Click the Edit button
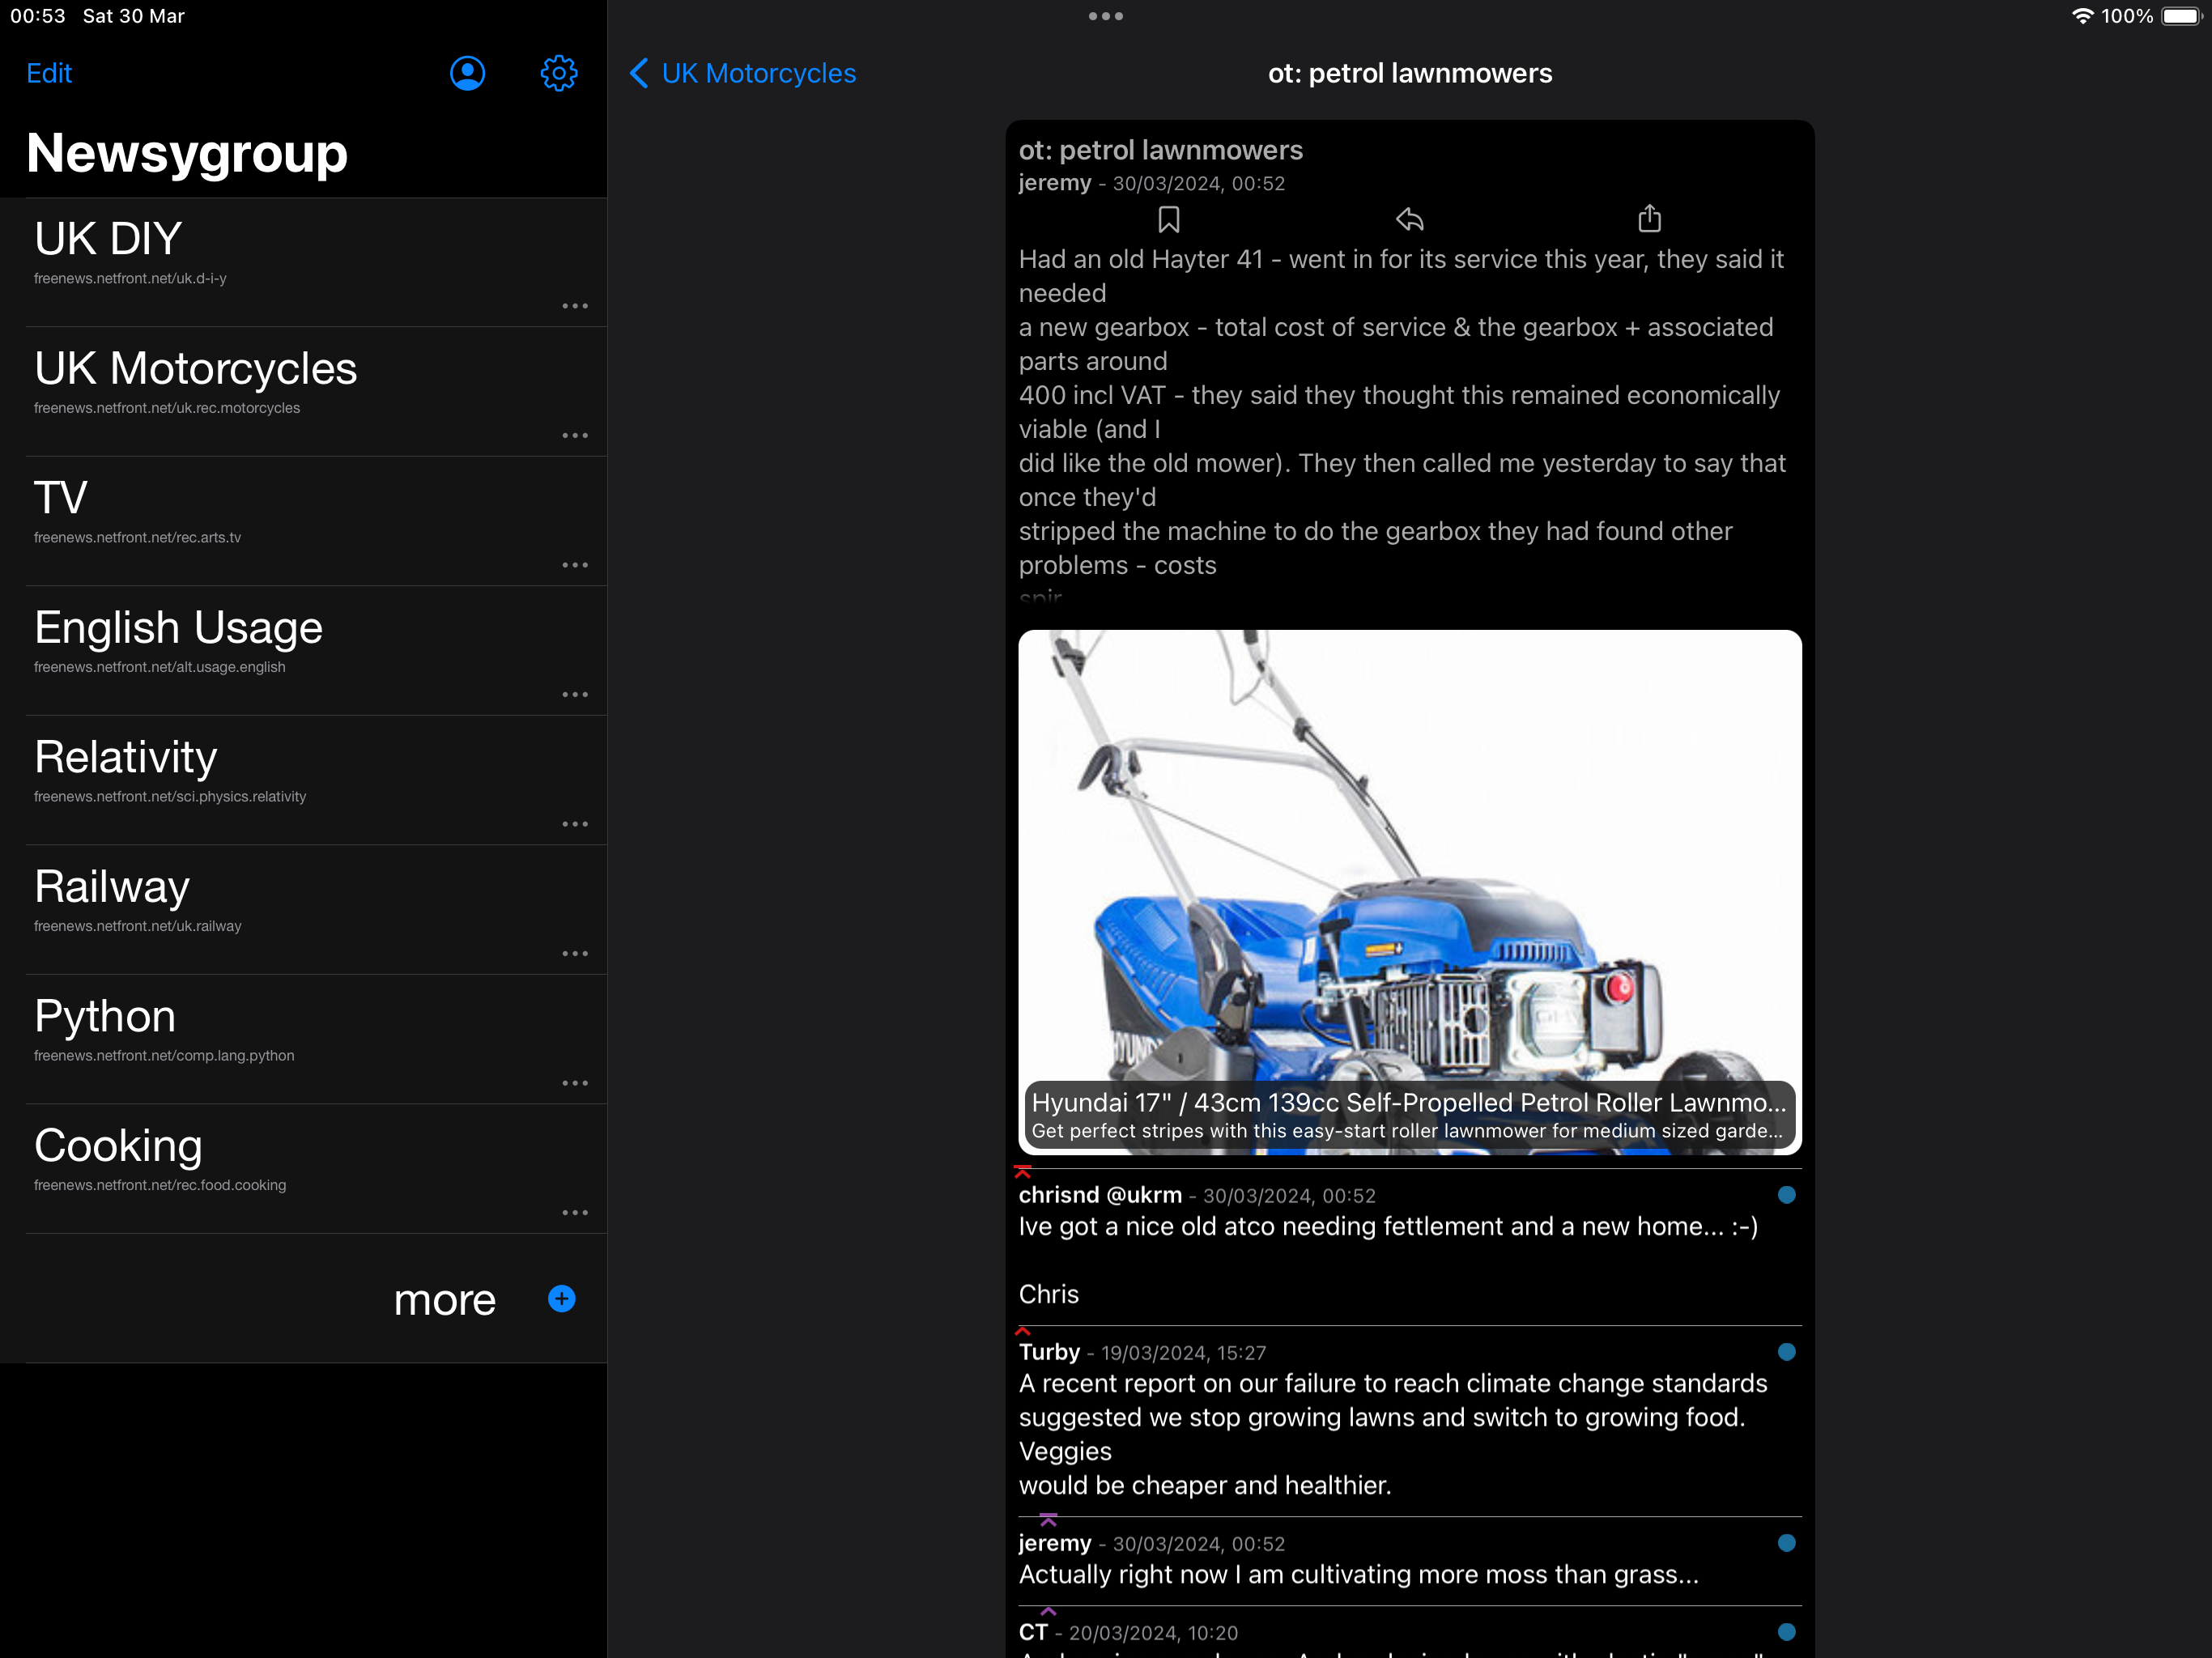Screen dimensions: 2212x1658 (49, 73)
